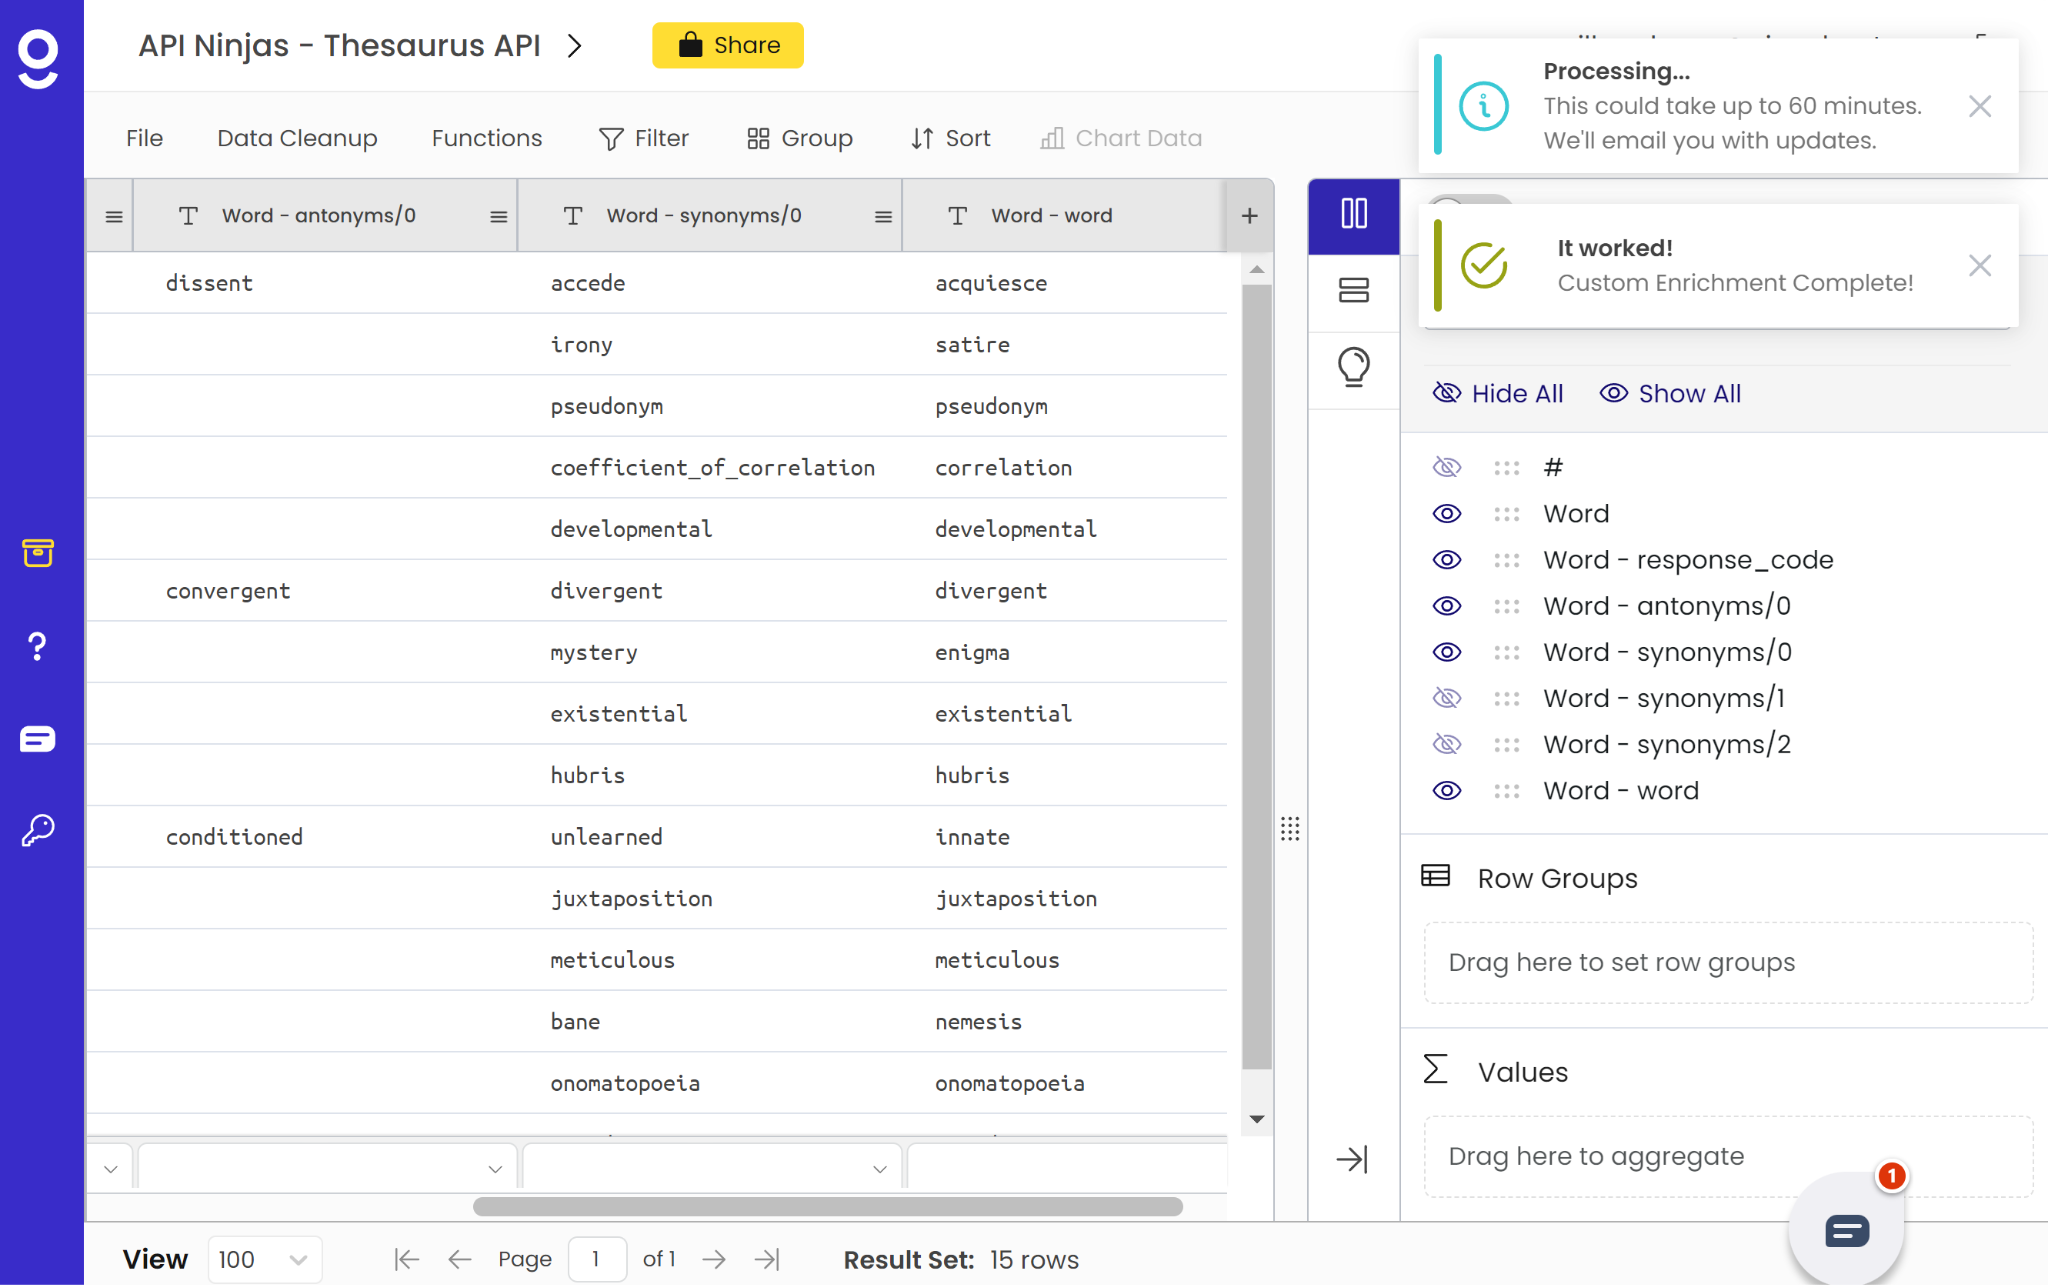
Task: Hide the Word column using its eye toggle
Action: [x=1447, y=513]
